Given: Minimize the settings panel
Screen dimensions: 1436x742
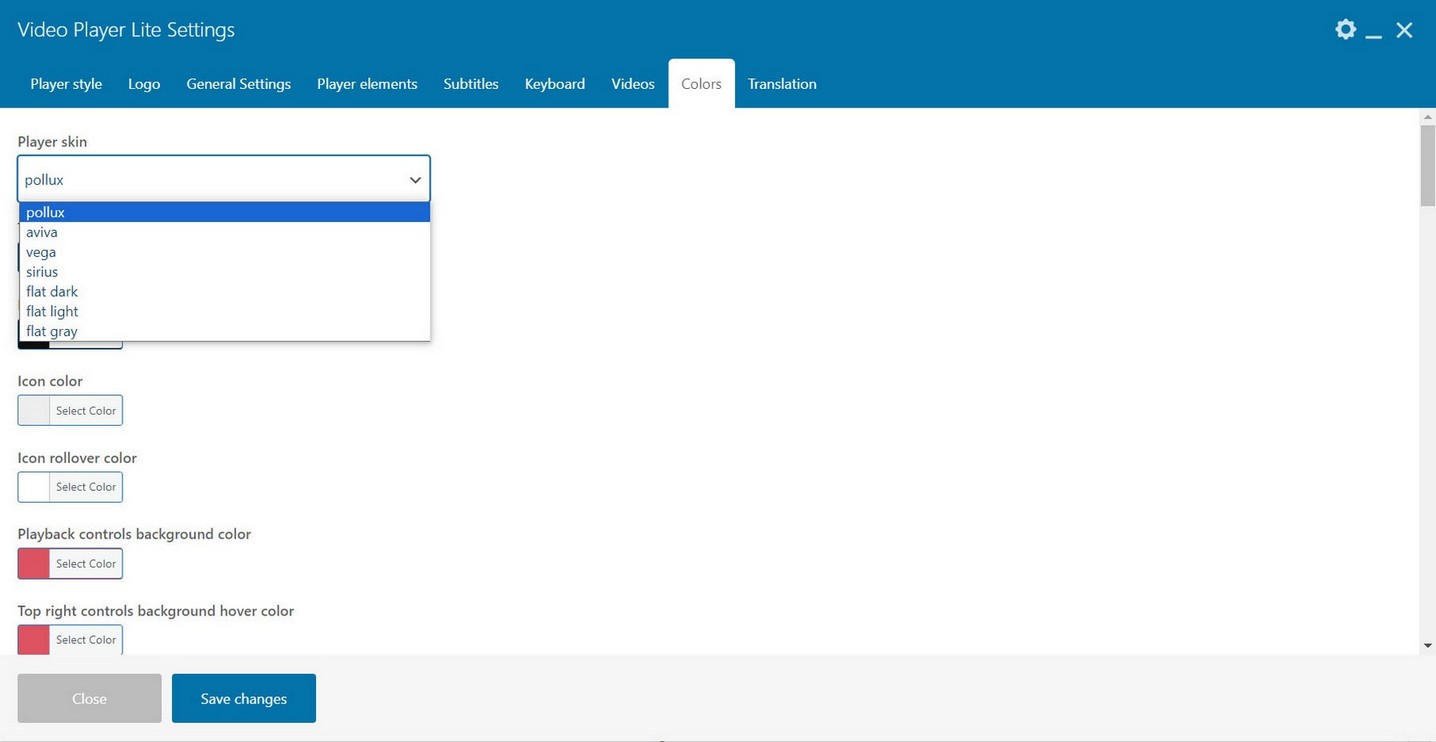Looking at the screenshot, I should (x=1374, y=32).
